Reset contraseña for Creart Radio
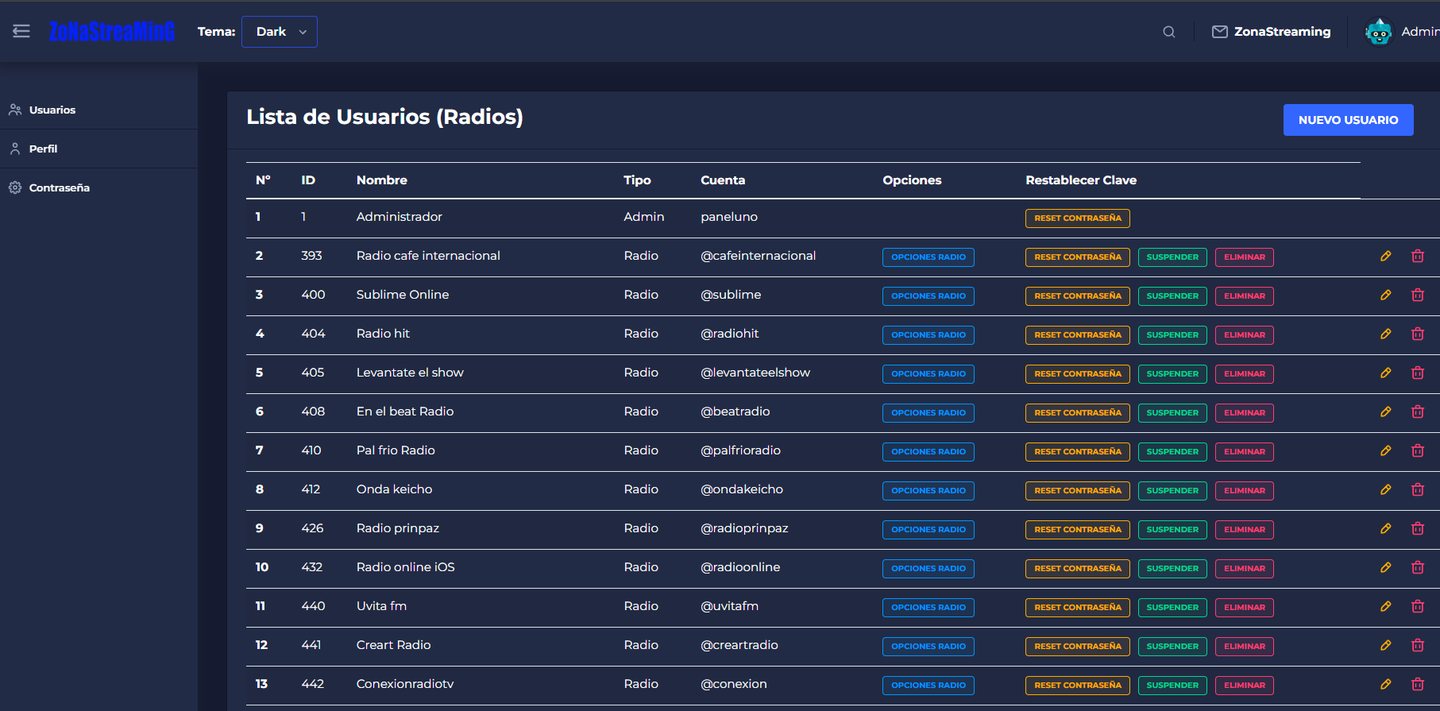 tap(1077, 647)
